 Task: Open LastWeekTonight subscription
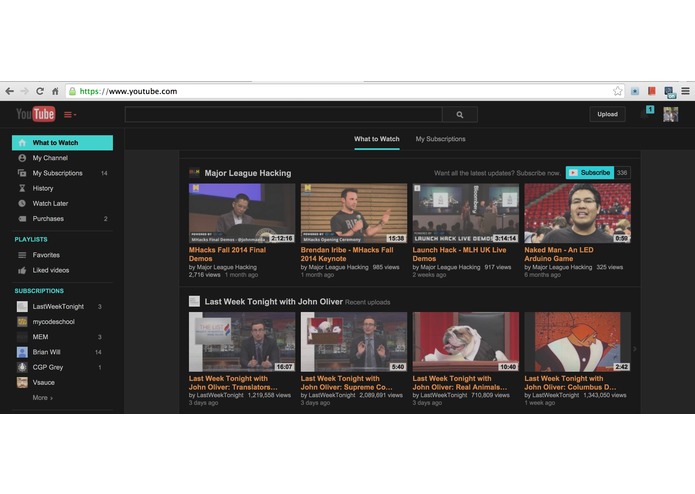[x=62, y=307]
